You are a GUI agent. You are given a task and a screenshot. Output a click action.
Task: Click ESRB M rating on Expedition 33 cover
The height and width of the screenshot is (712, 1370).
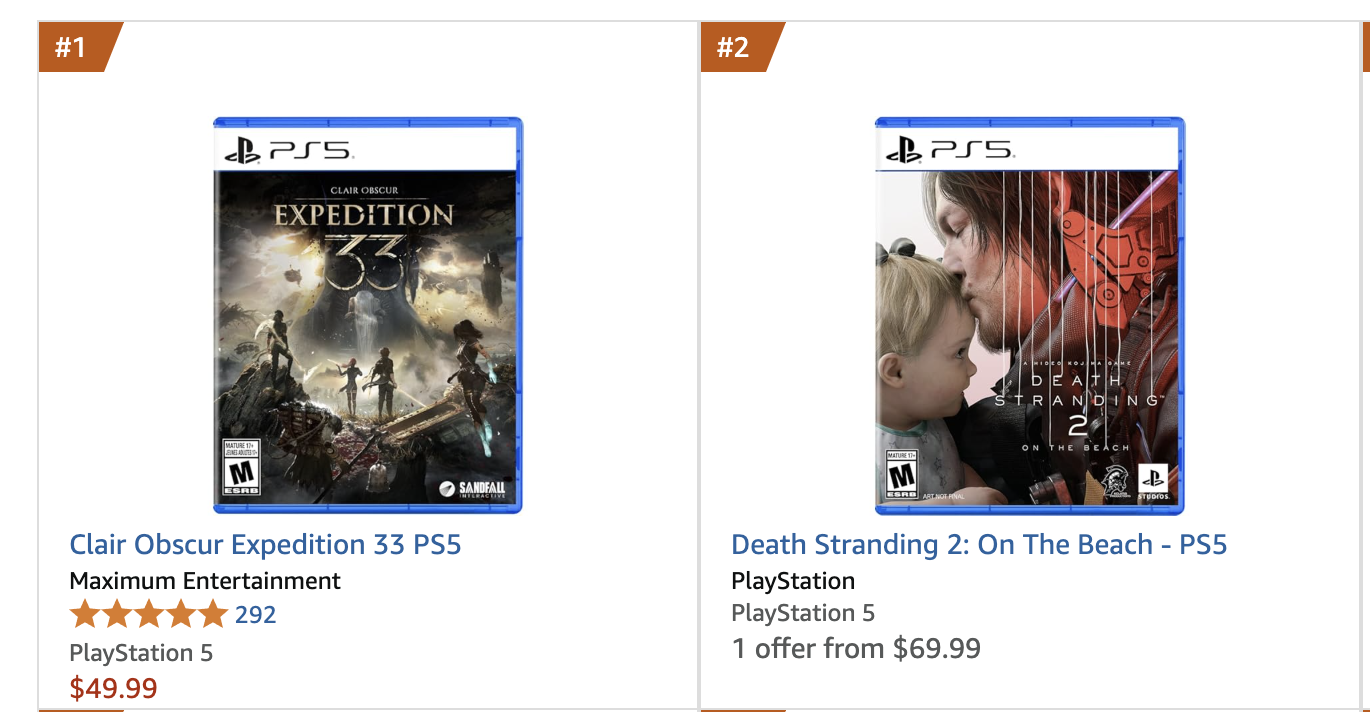[x=241, y=466]
